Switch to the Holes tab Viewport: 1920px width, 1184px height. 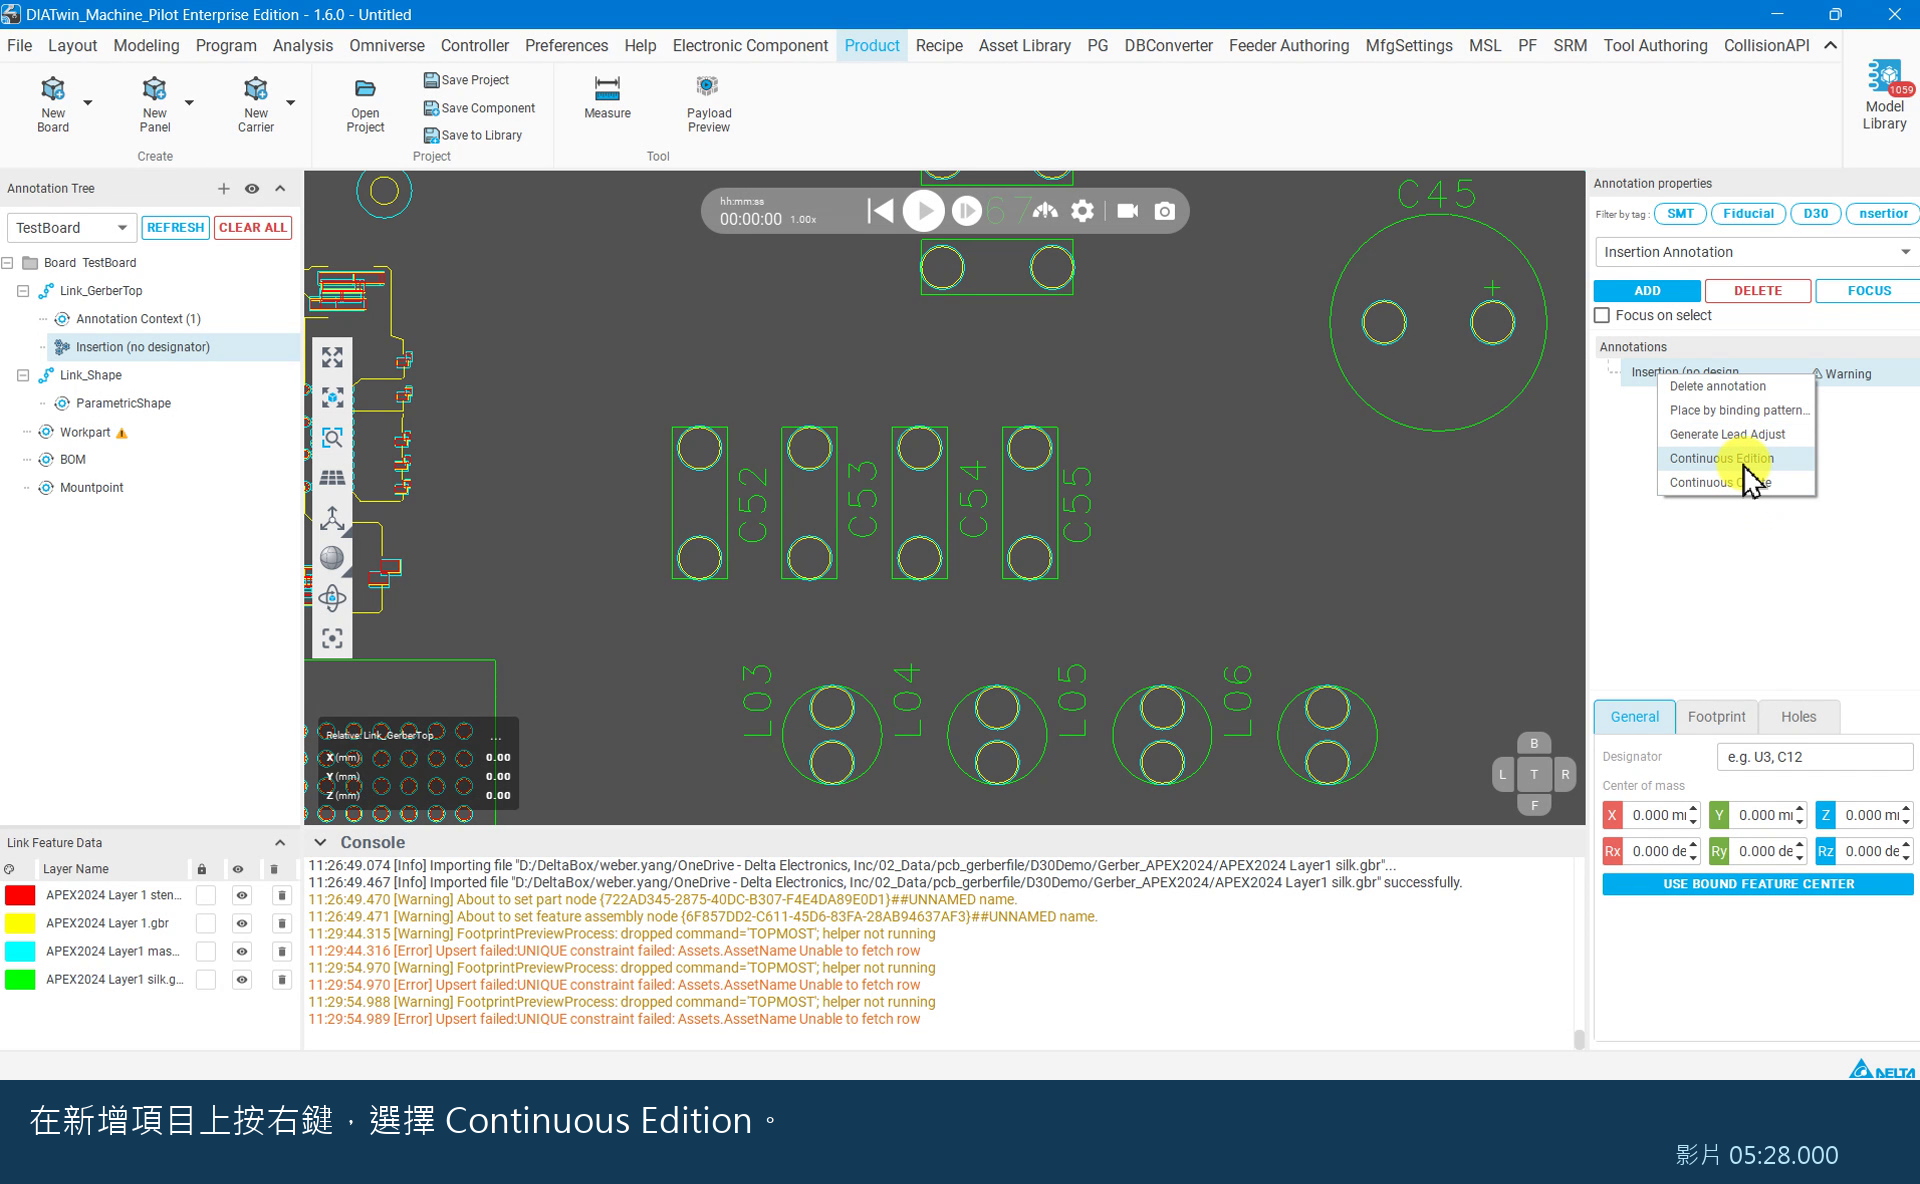[1798, 717]
